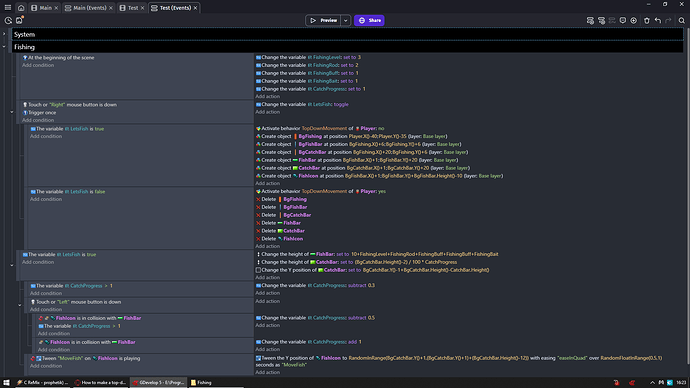Go to the Home tab icon
This screenshot has height=388, width=690.
pyautogui.click(x=21, y=7)
